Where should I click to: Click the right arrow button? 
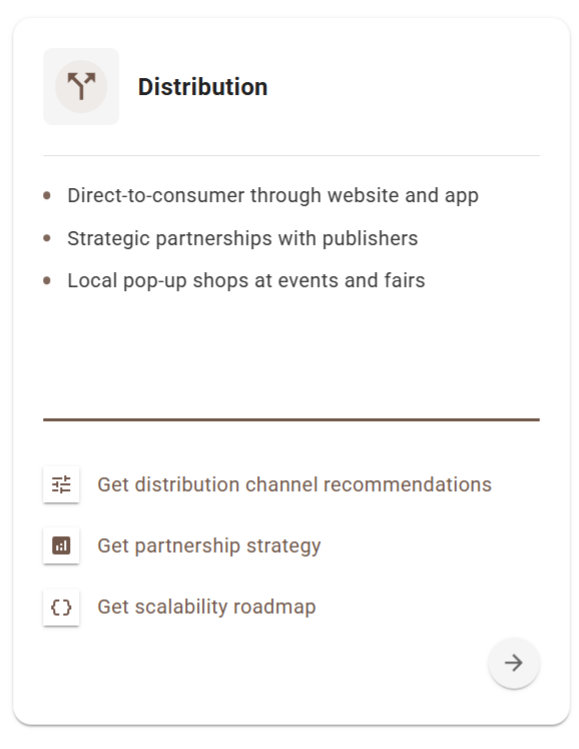click(514, 663)
